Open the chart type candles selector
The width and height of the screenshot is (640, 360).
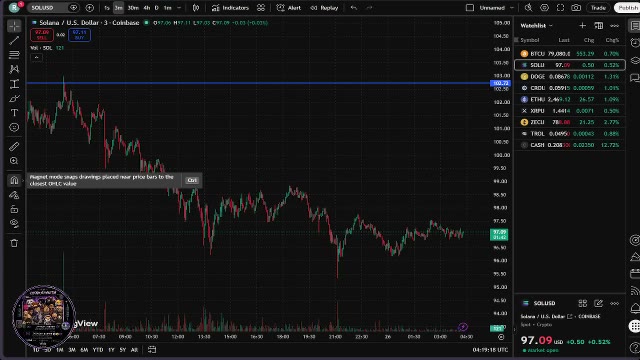point(196,8)
